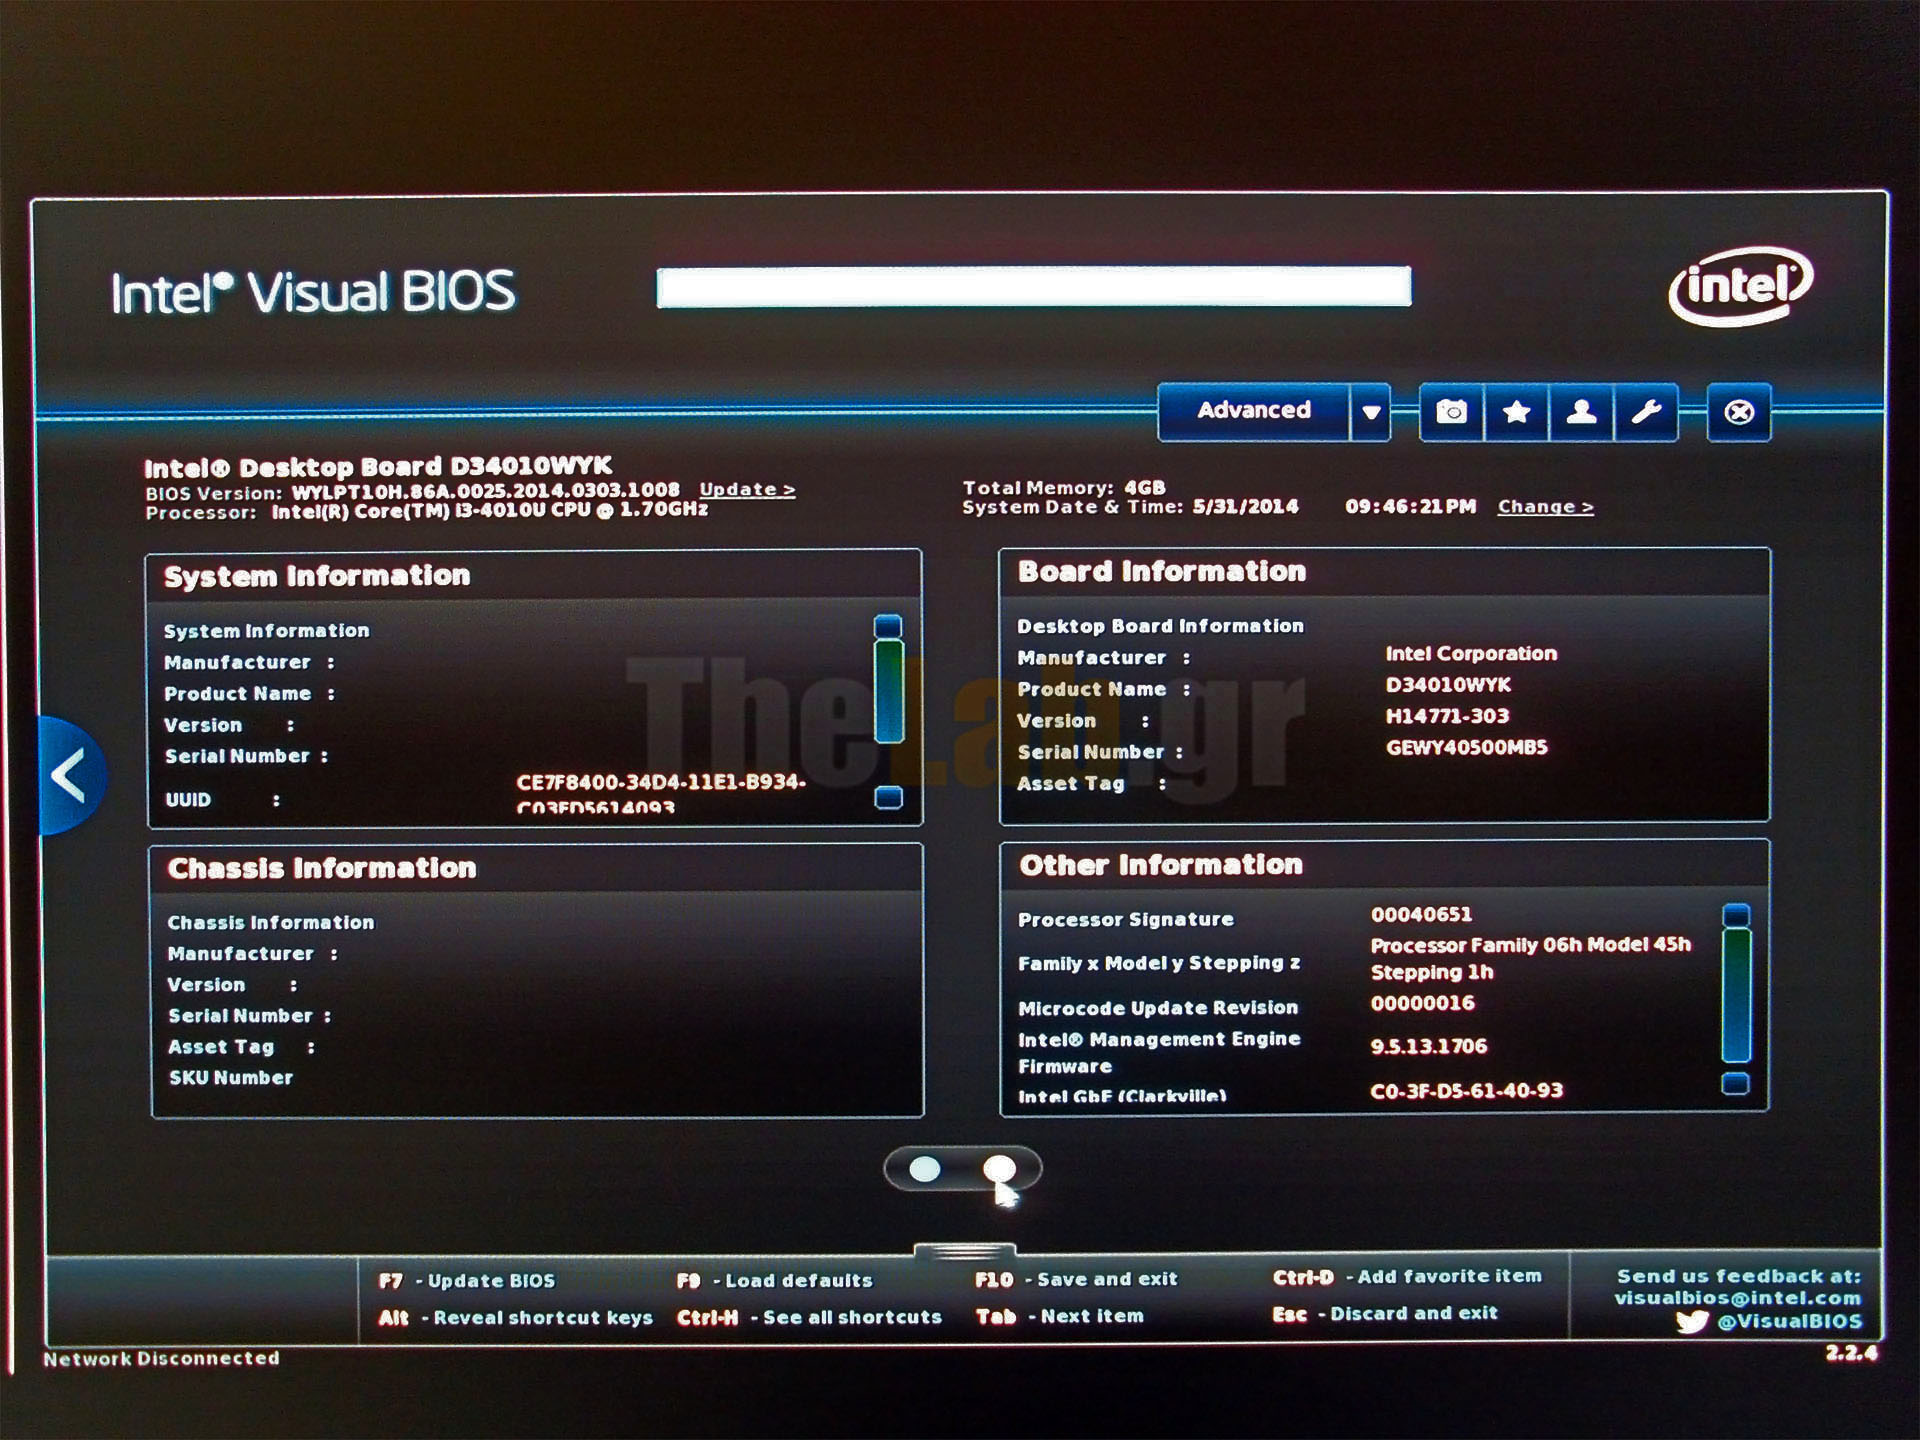Select the first page dot indicator
Viewport: 1920px width, 1440px height.
coord(925,1169)
